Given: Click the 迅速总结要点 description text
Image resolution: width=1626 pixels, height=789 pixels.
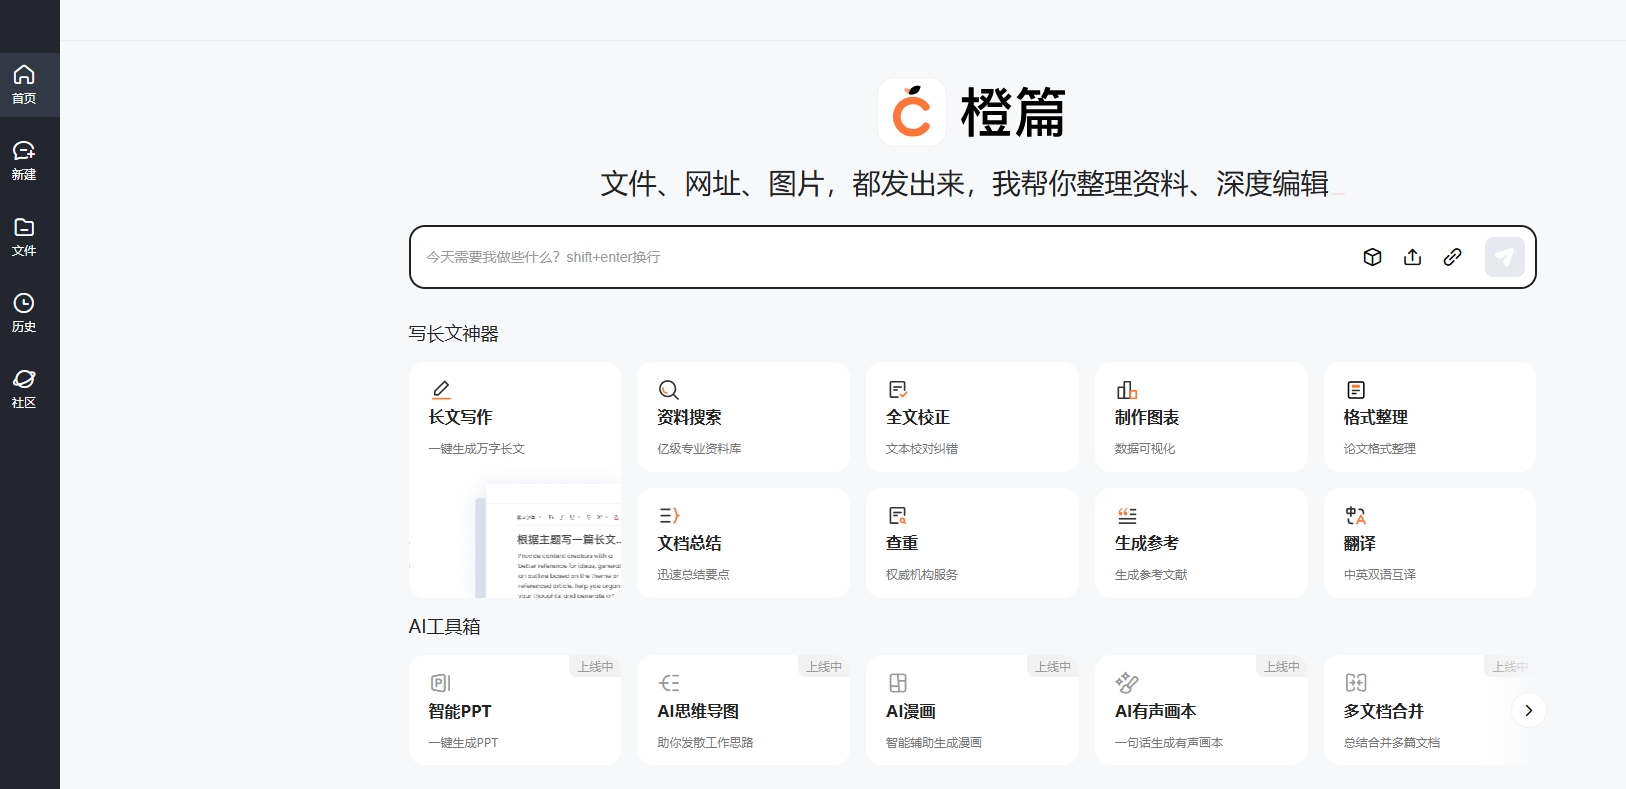Looking at the screenshot, I should [693, 575].
